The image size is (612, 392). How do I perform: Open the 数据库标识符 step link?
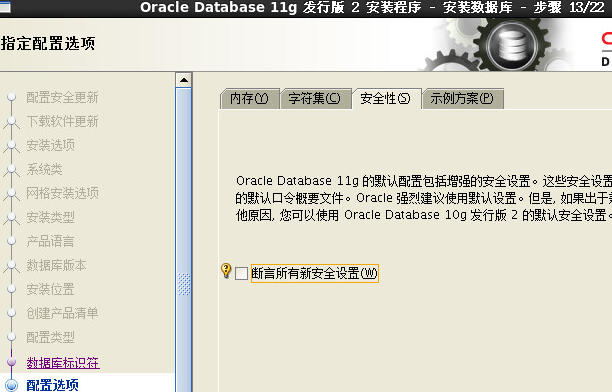[x=63, y=363]
